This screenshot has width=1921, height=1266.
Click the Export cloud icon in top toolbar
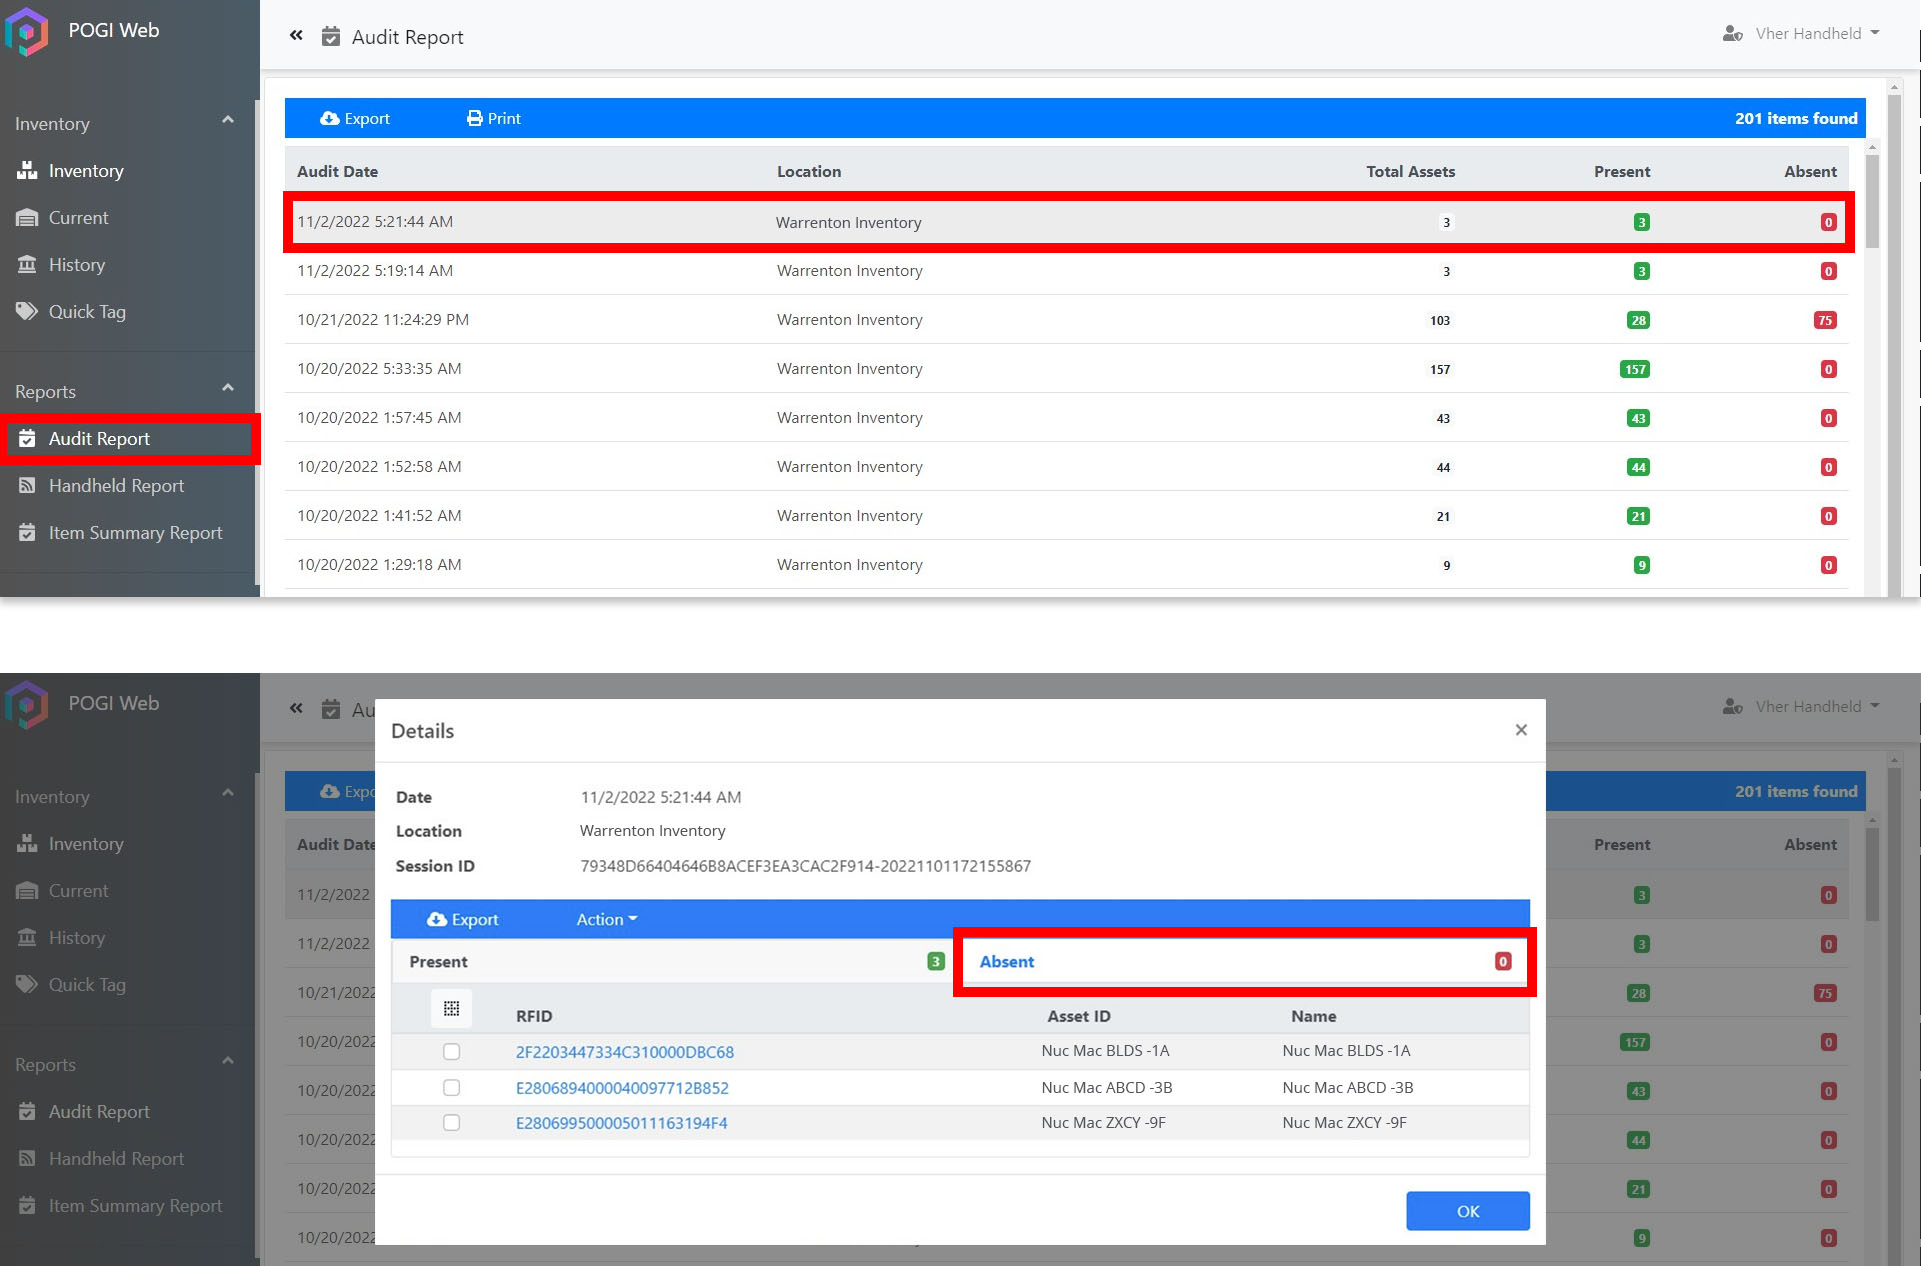329,118
